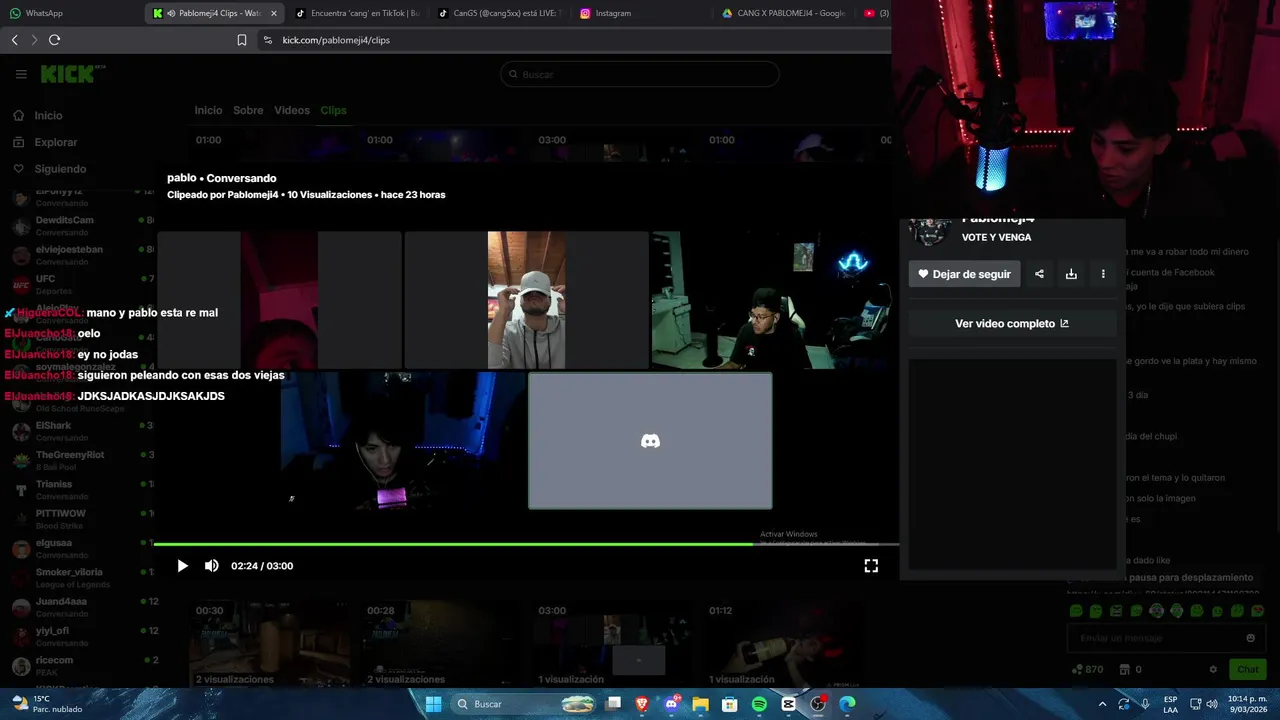Open elviejoesteban channel in sidebar
The image size is (1280, 720).
click(80, 255)
